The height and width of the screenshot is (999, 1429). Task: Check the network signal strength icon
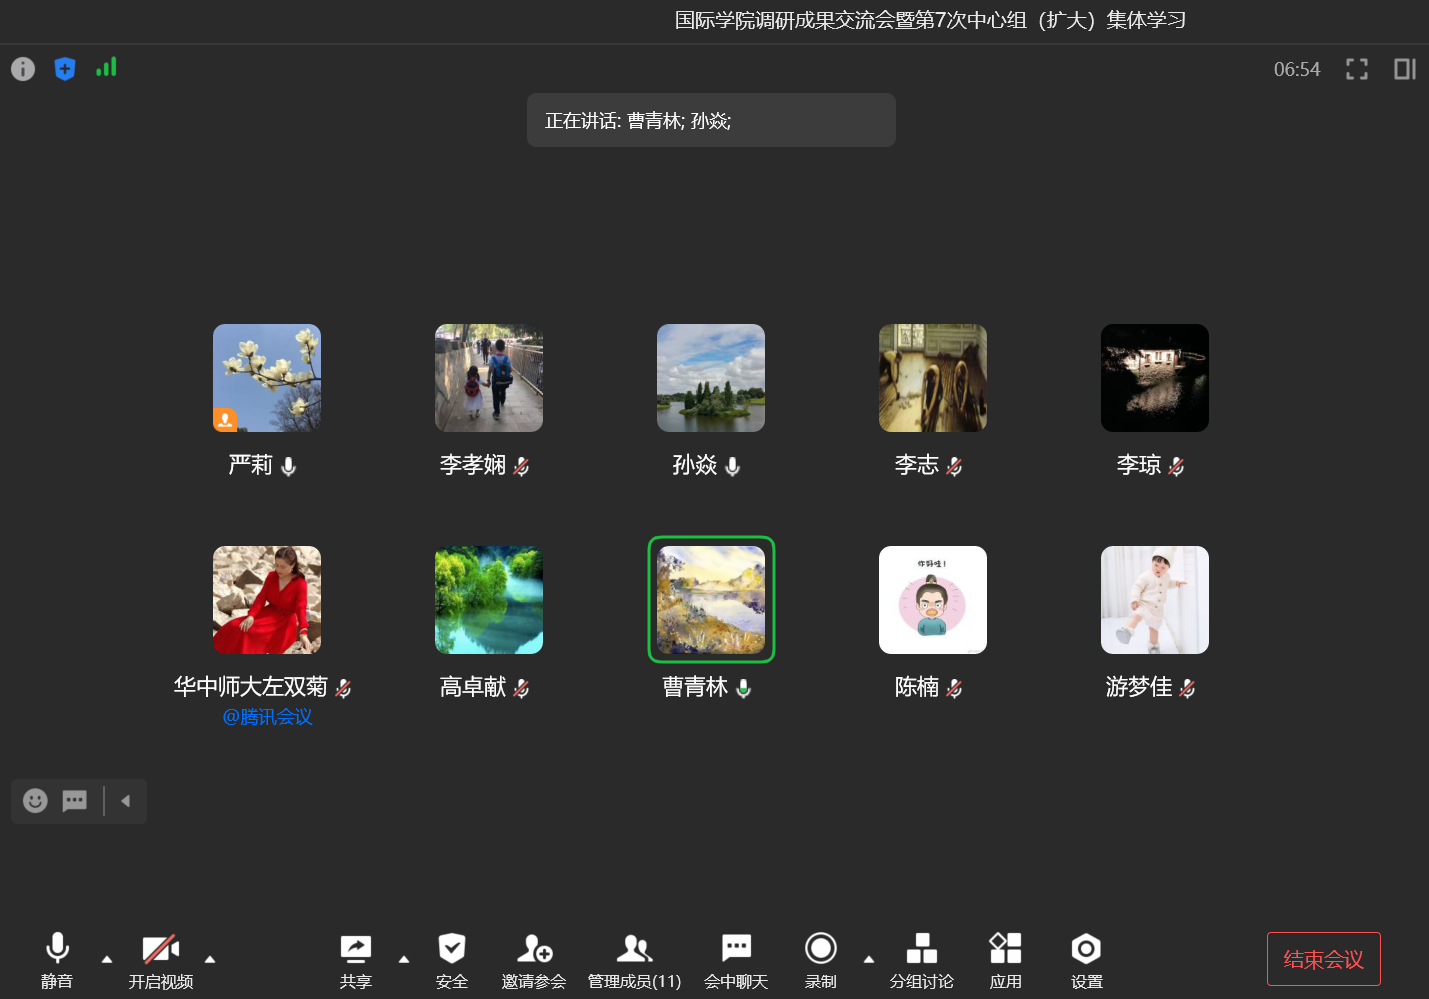coord(106,68)
